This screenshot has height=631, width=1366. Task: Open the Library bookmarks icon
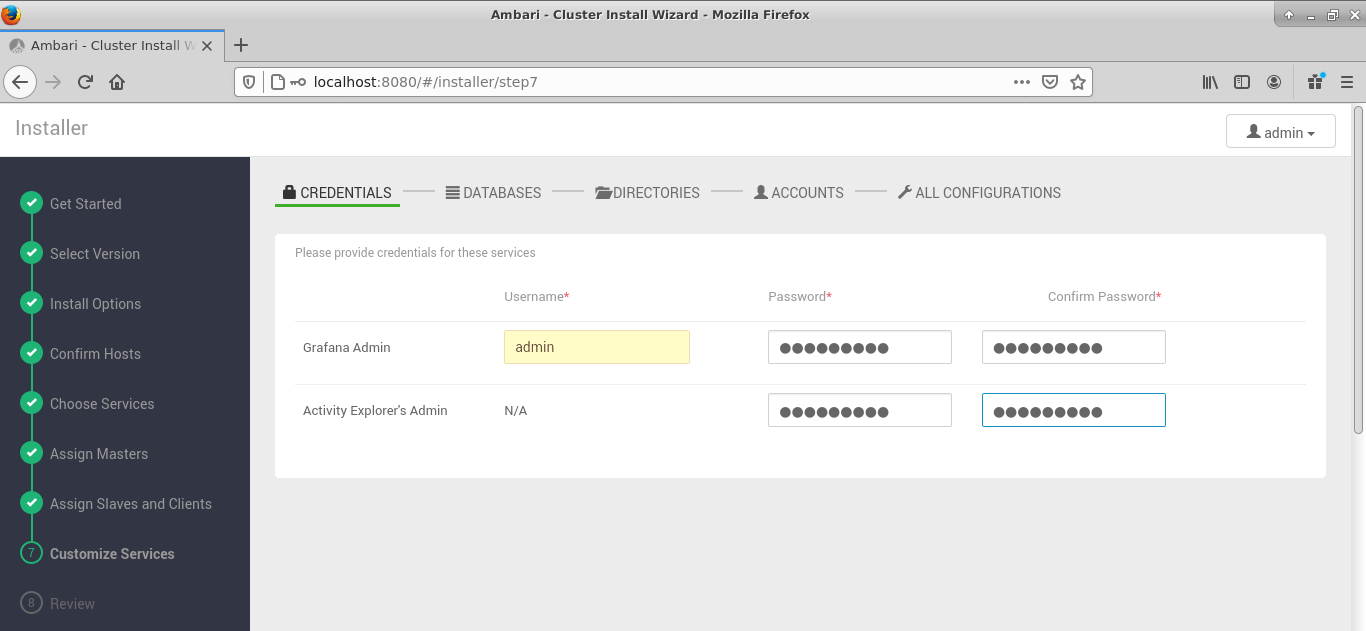pyautogui.click(x=1210, y=82)
